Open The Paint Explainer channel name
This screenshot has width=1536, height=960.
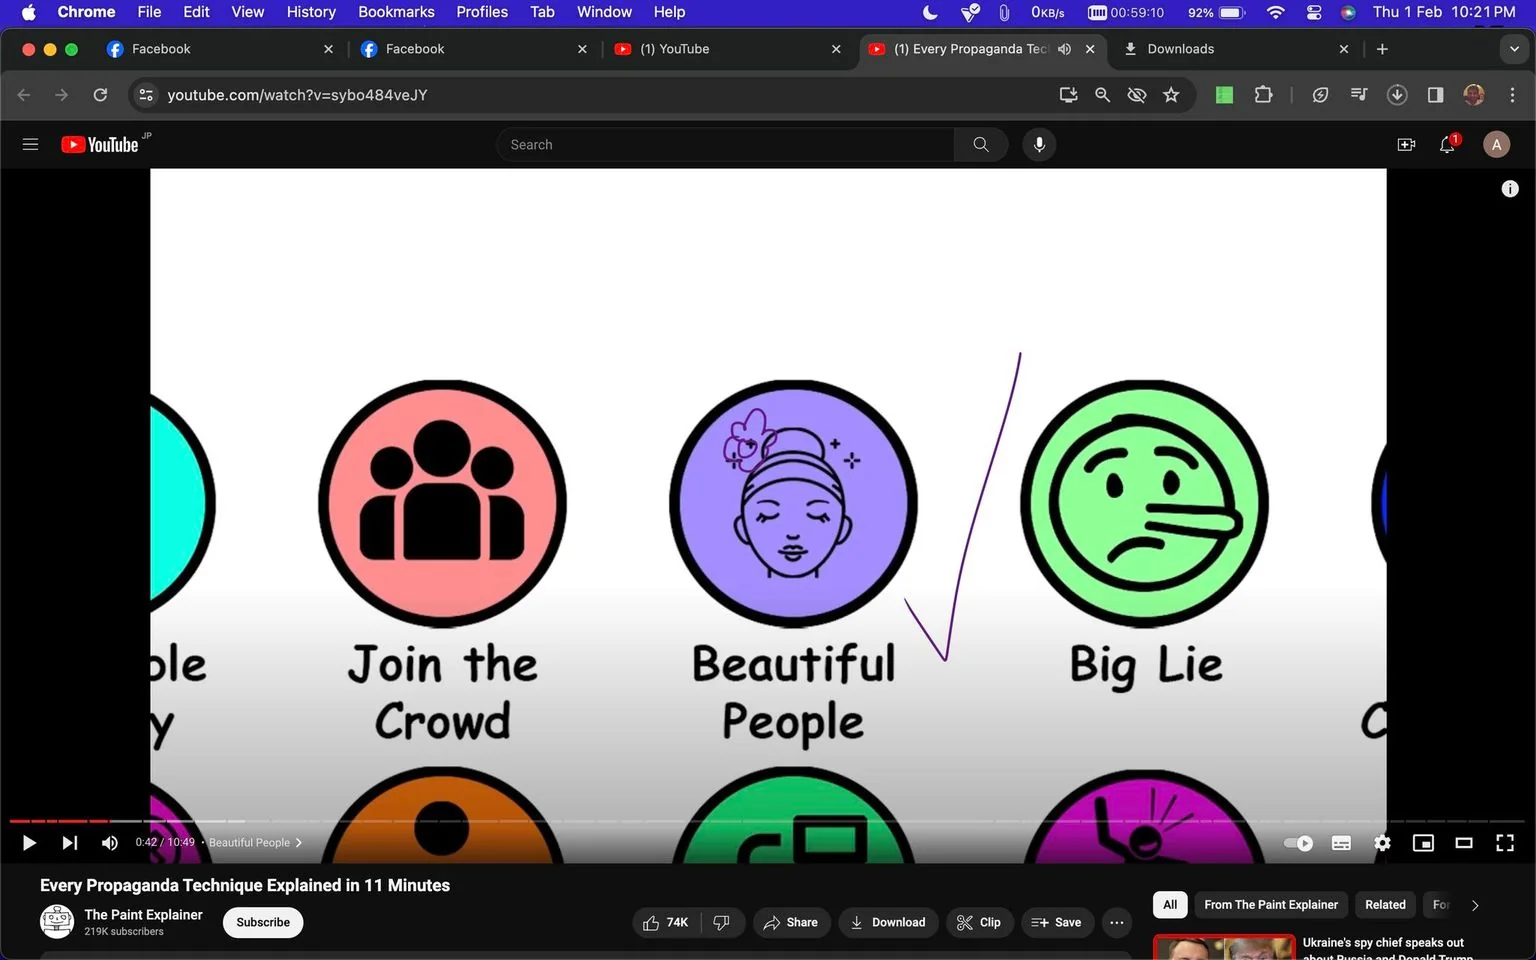143,915
